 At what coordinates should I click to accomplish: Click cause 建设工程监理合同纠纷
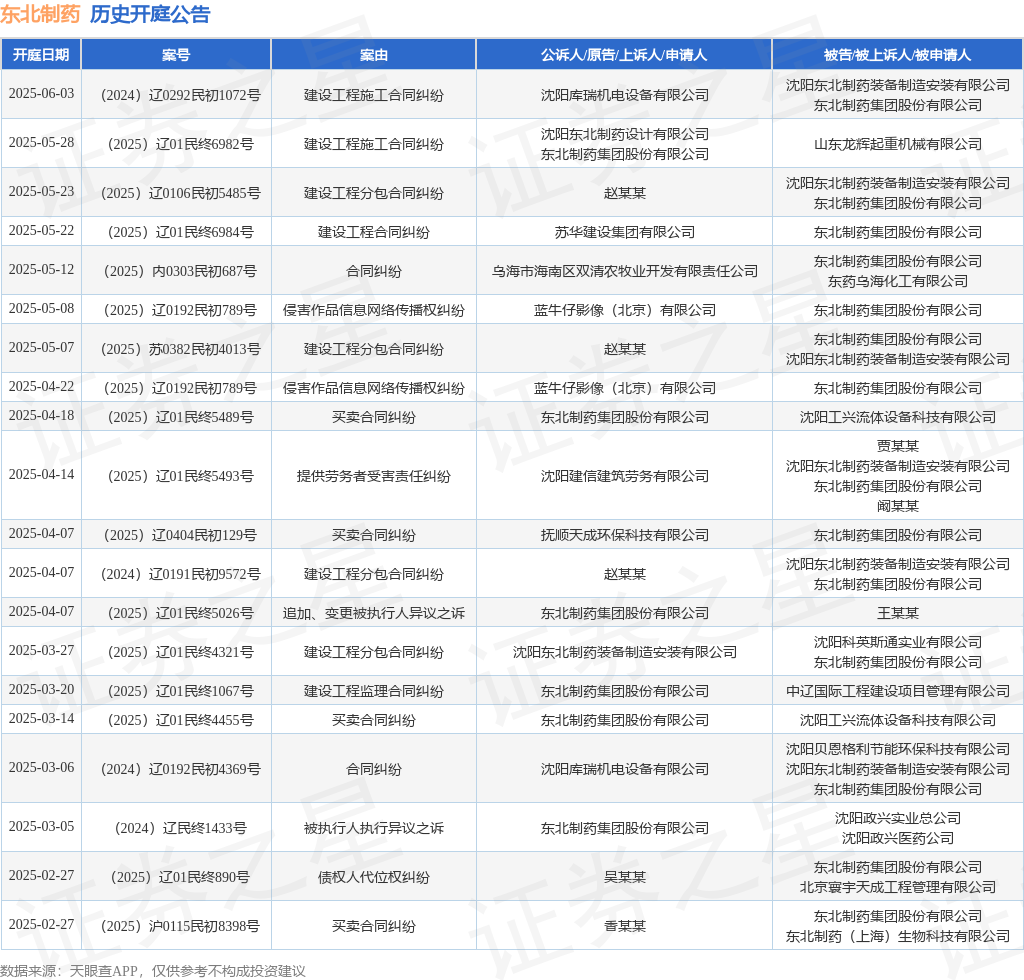point(374,691)
